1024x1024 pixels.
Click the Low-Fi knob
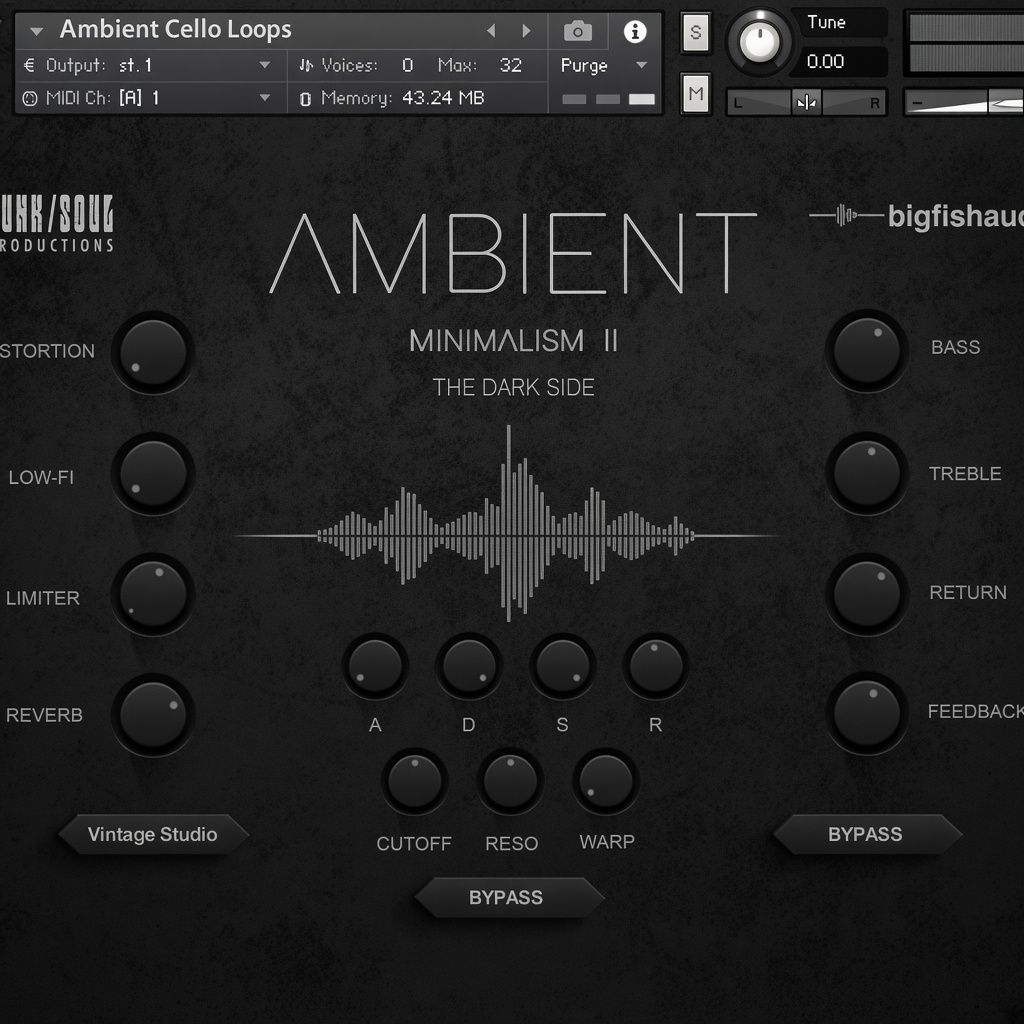(x=153, y=473)
